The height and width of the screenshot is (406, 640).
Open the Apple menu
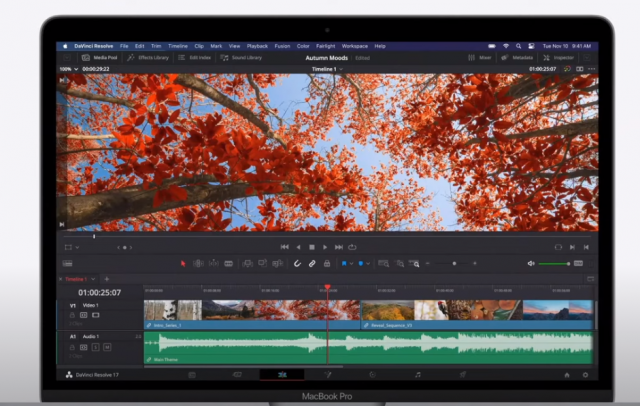point(65,46)
